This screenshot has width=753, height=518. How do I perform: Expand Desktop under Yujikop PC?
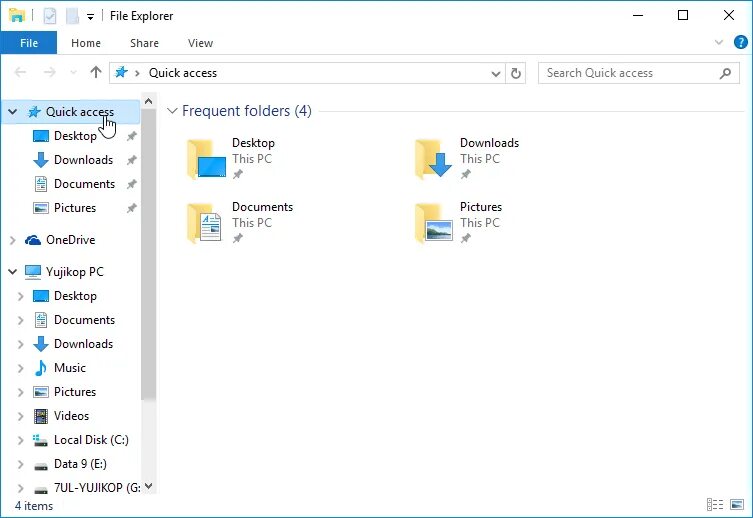pyautogui.click(x=21, y=296)
